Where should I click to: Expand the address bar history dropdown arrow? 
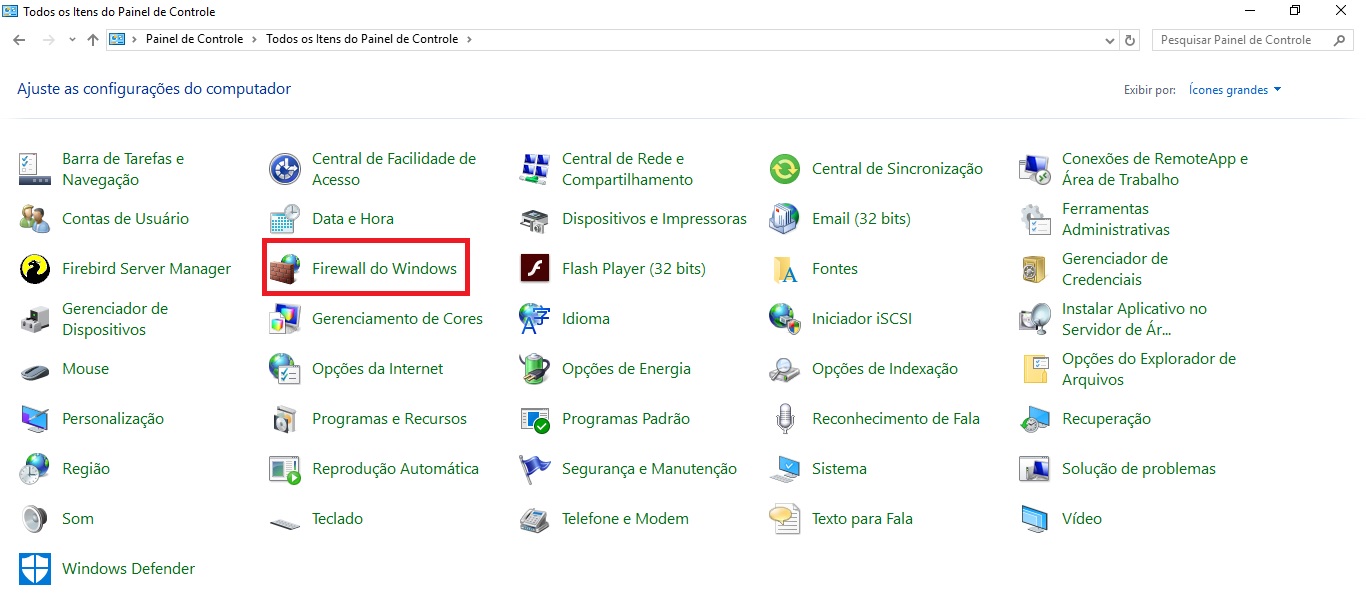tap(1110, 41)
